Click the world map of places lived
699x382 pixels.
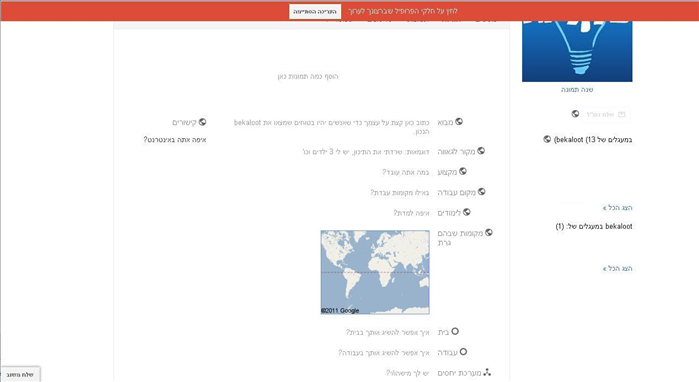375,272
